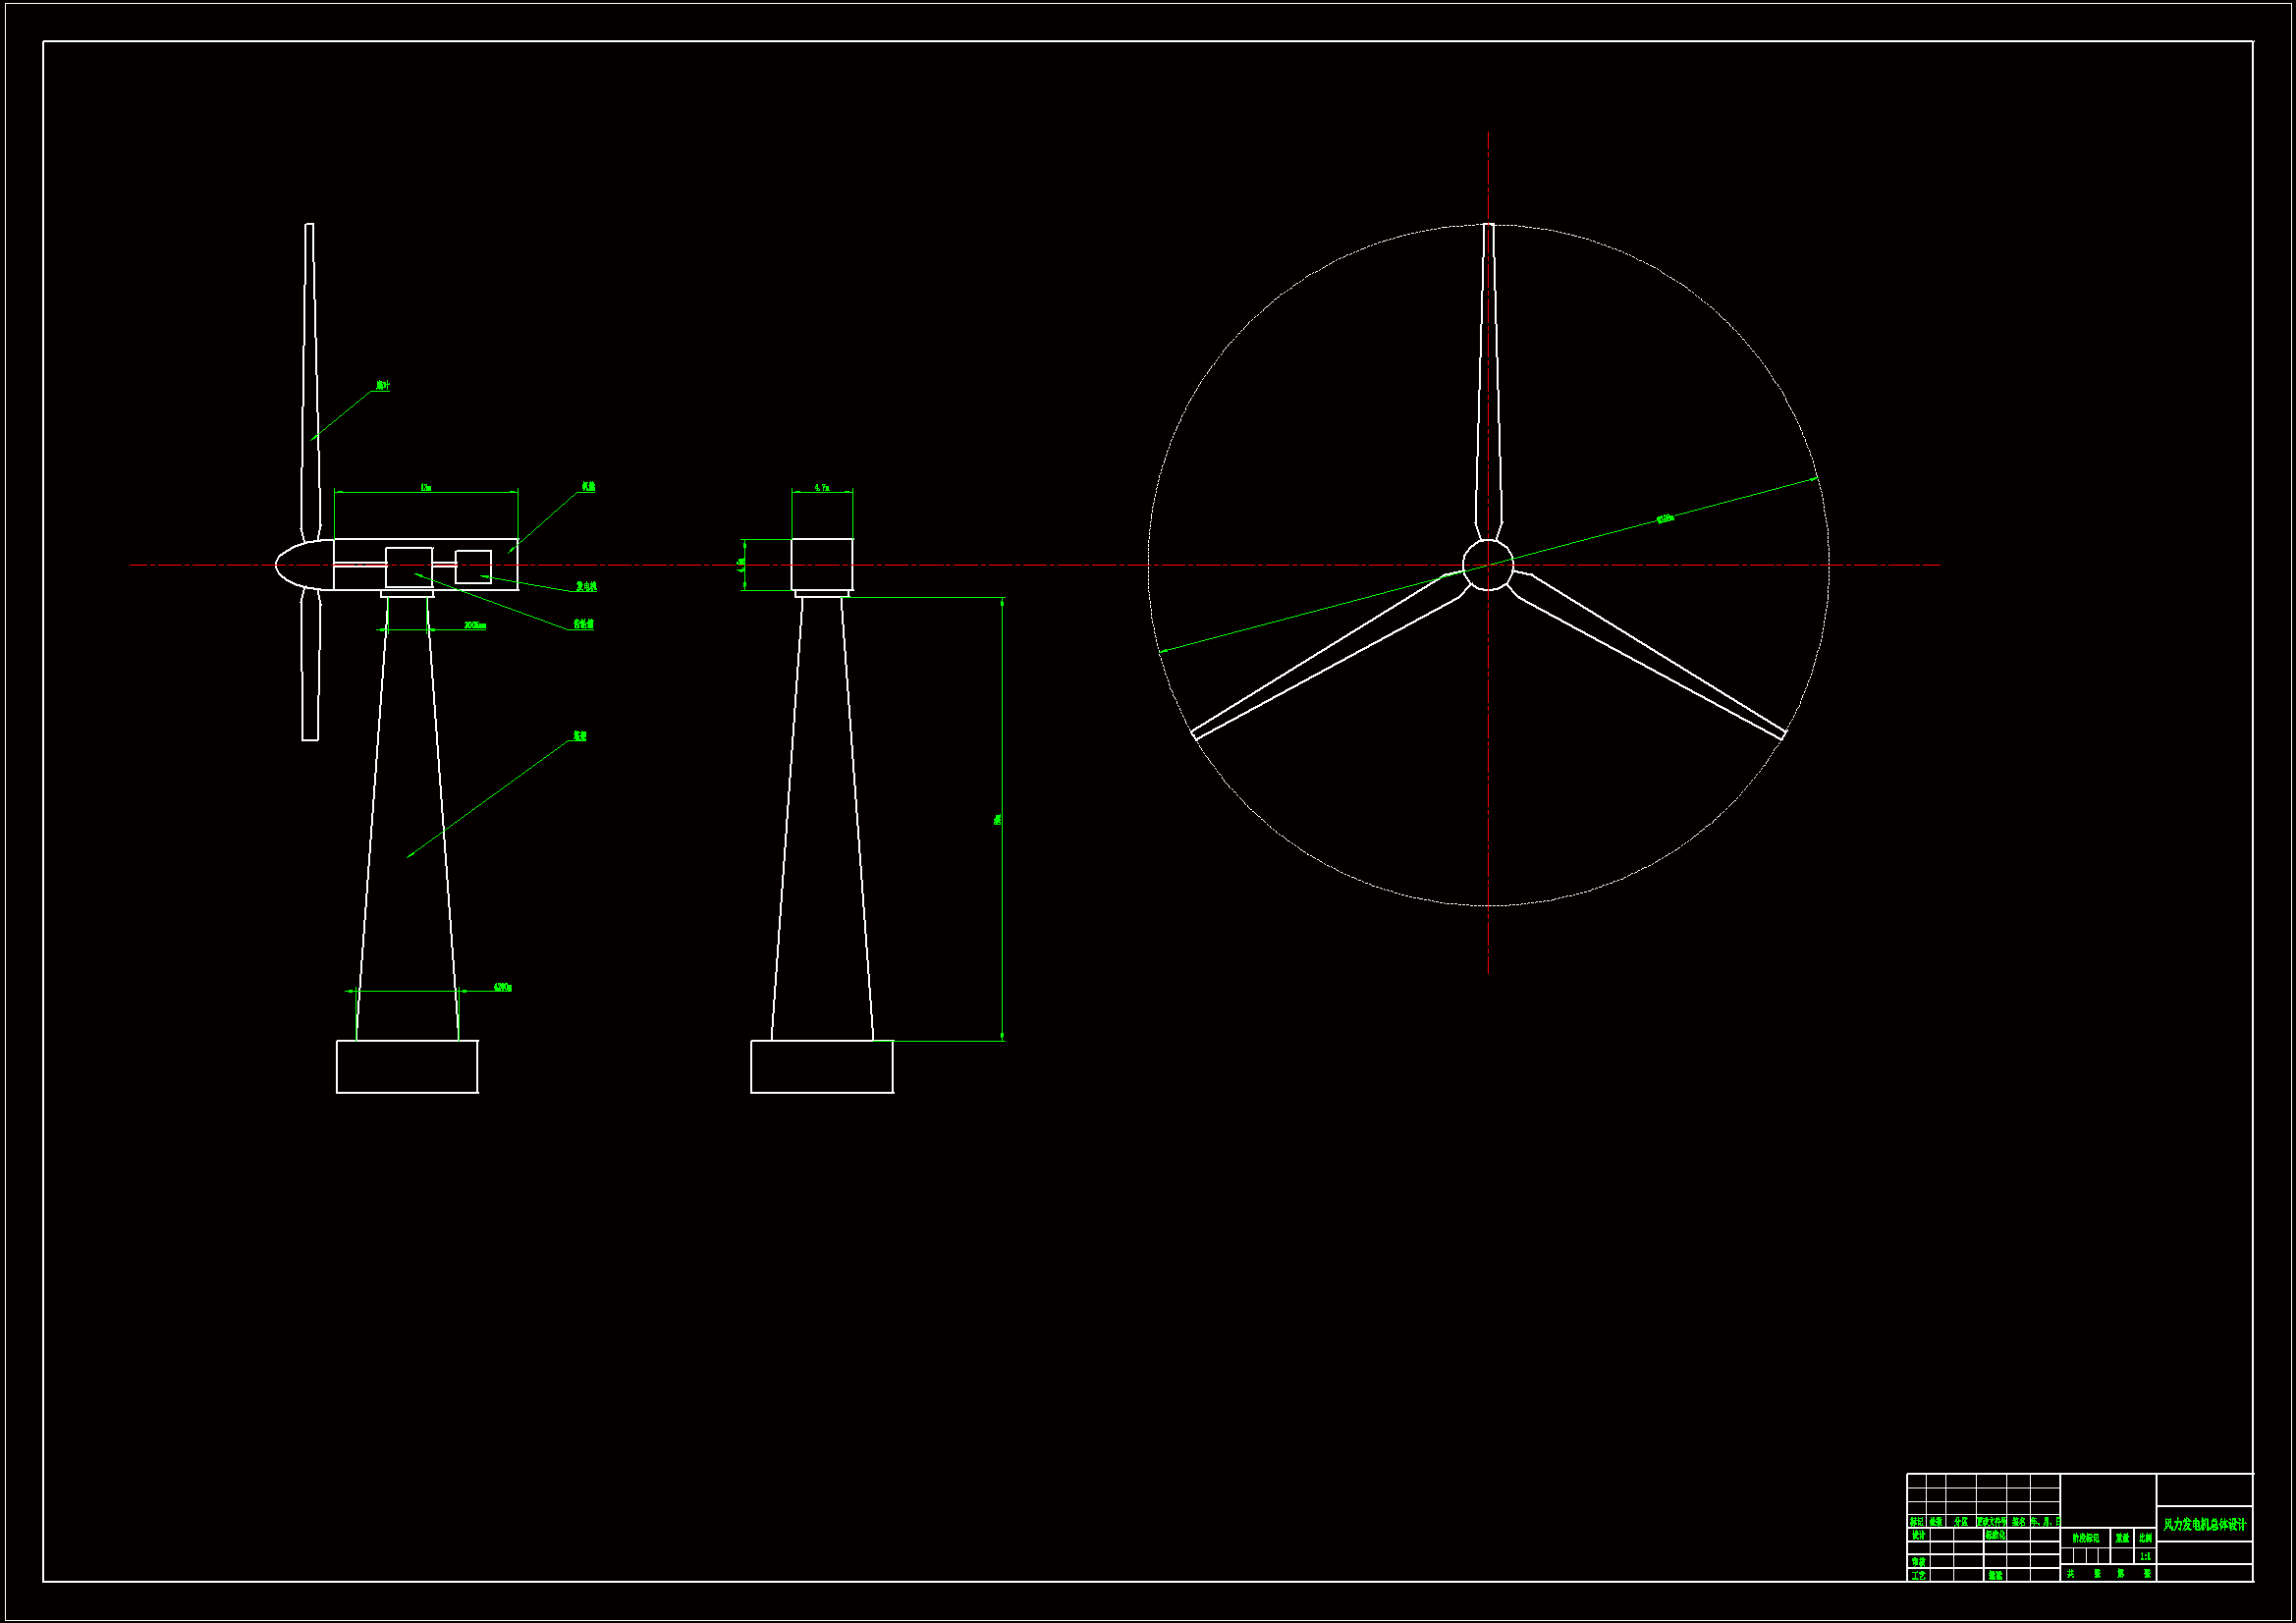Click the 塔架 tower label text

[x=579, y=736]
